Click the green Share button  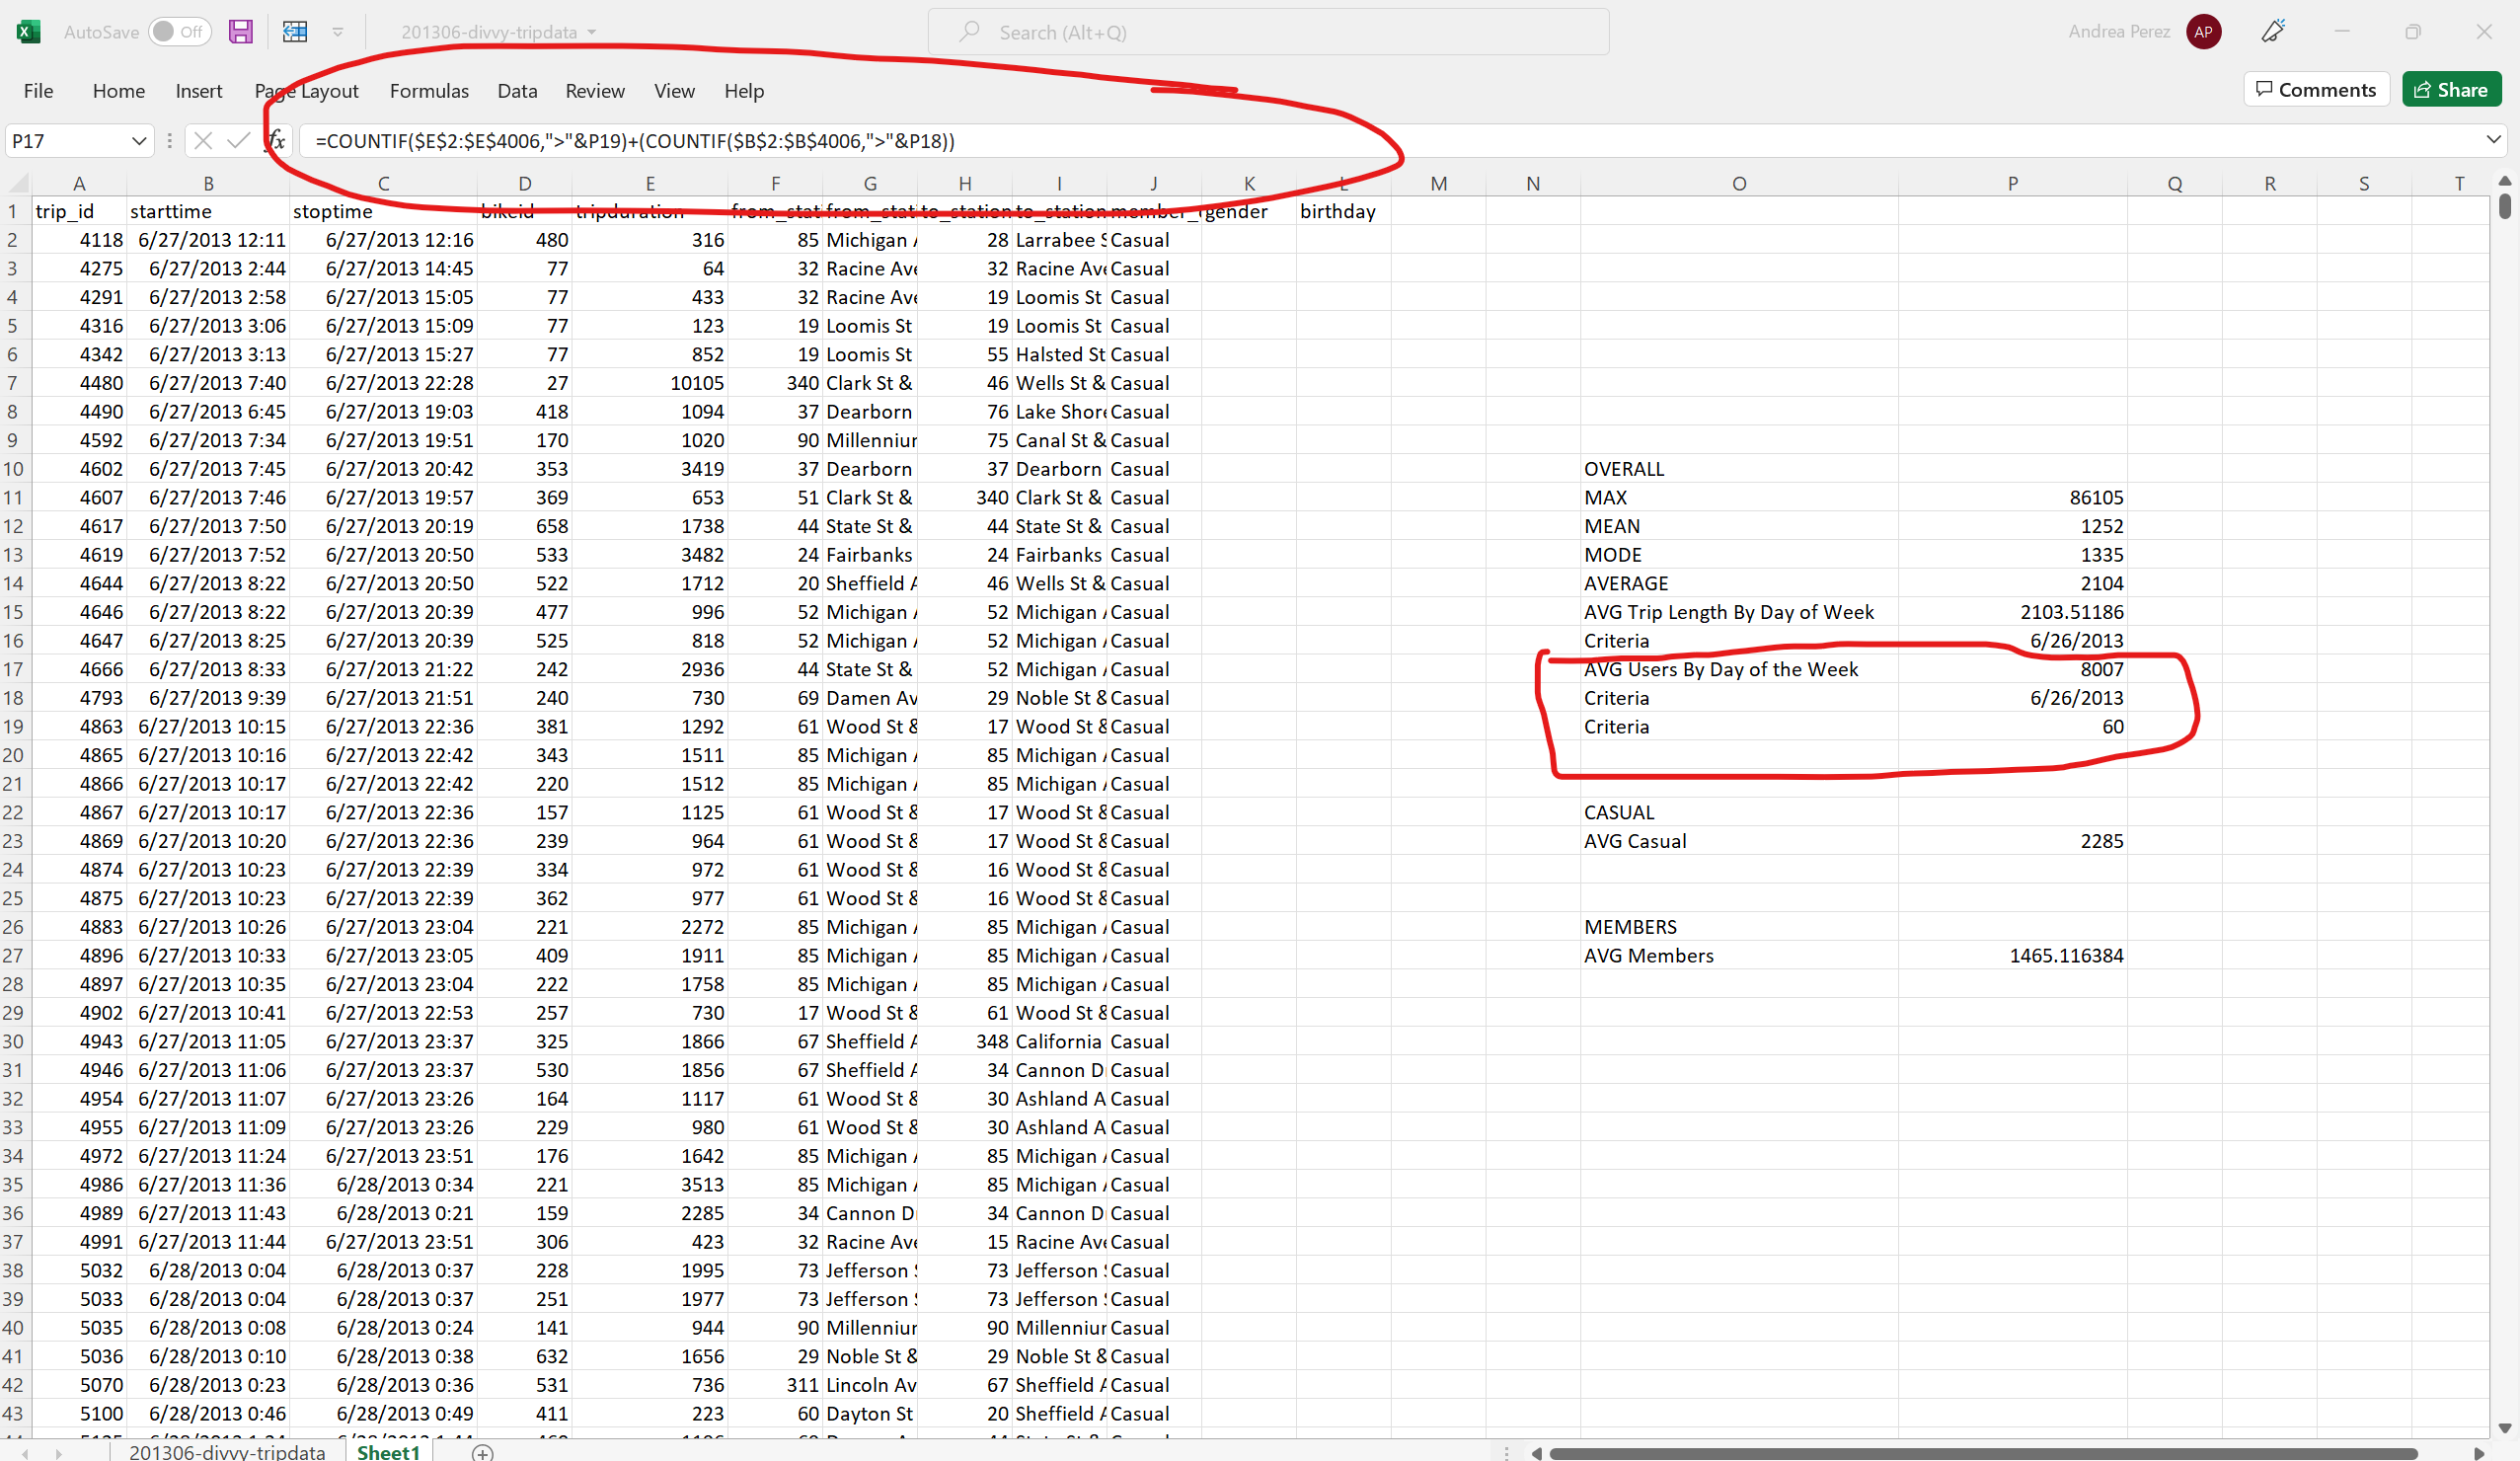(2451, 89)
